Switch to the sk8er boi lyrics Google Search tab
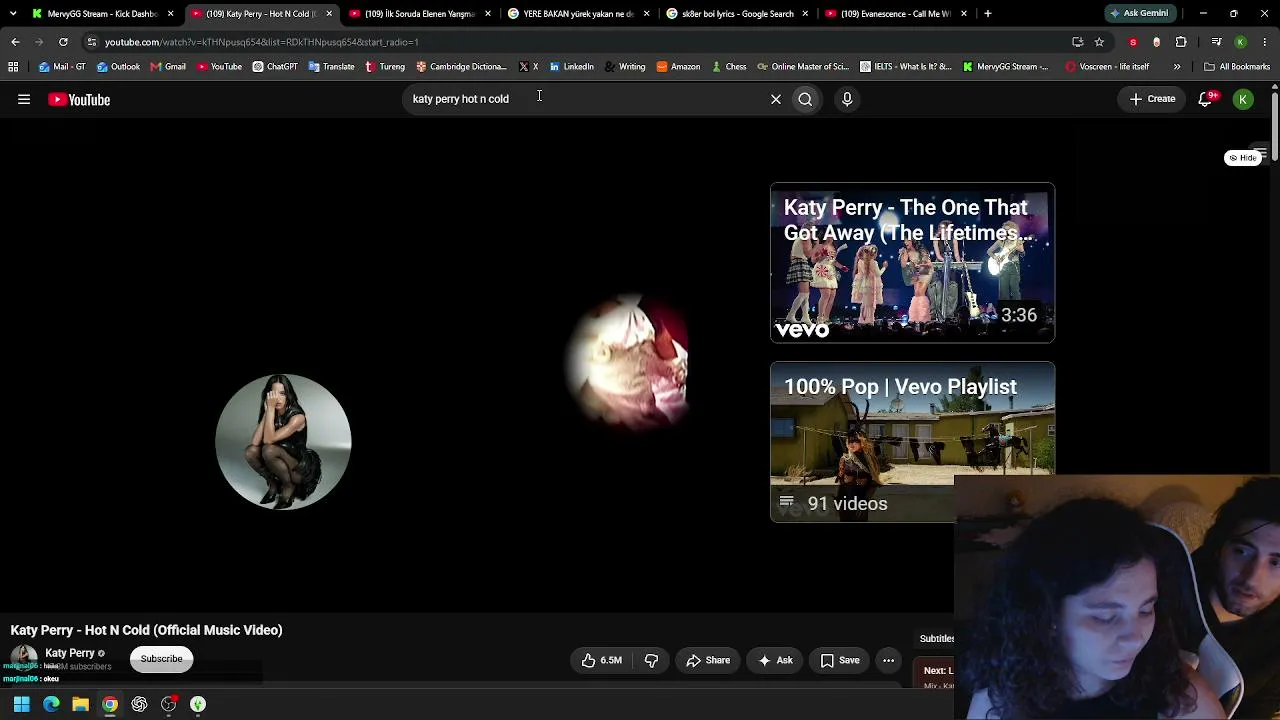The height and width of the screenshot is (720, 1280). [737, 14]
